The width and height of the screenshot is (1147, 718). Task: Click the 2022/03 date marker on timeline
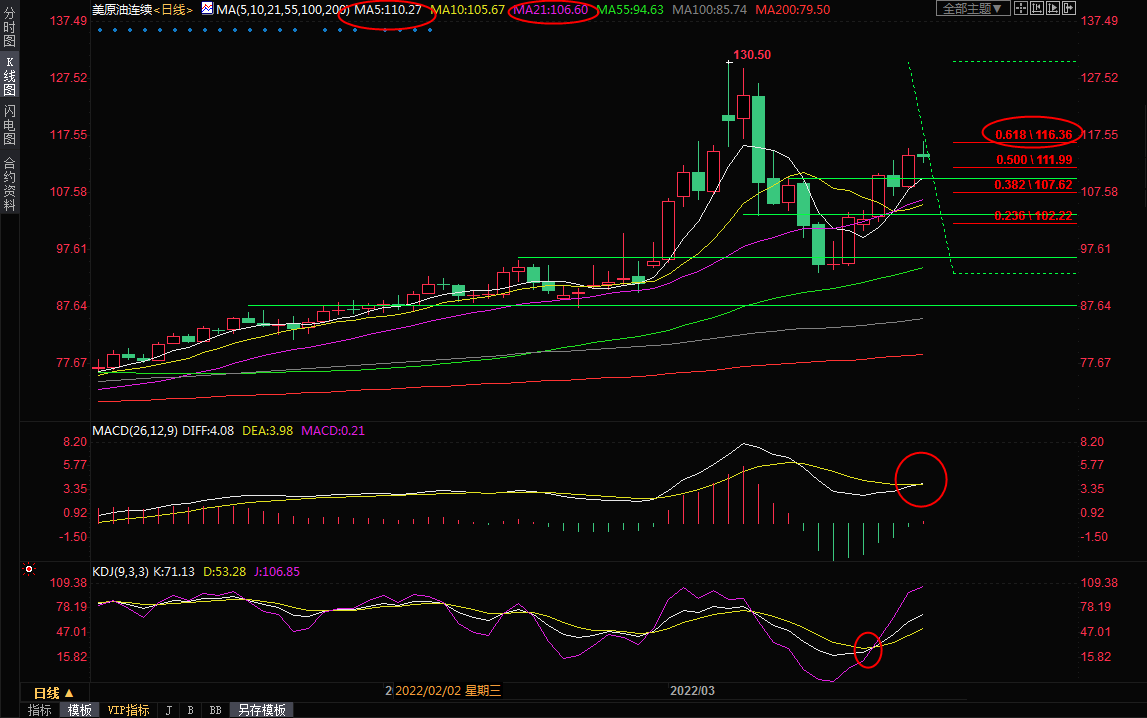(692, 691)
